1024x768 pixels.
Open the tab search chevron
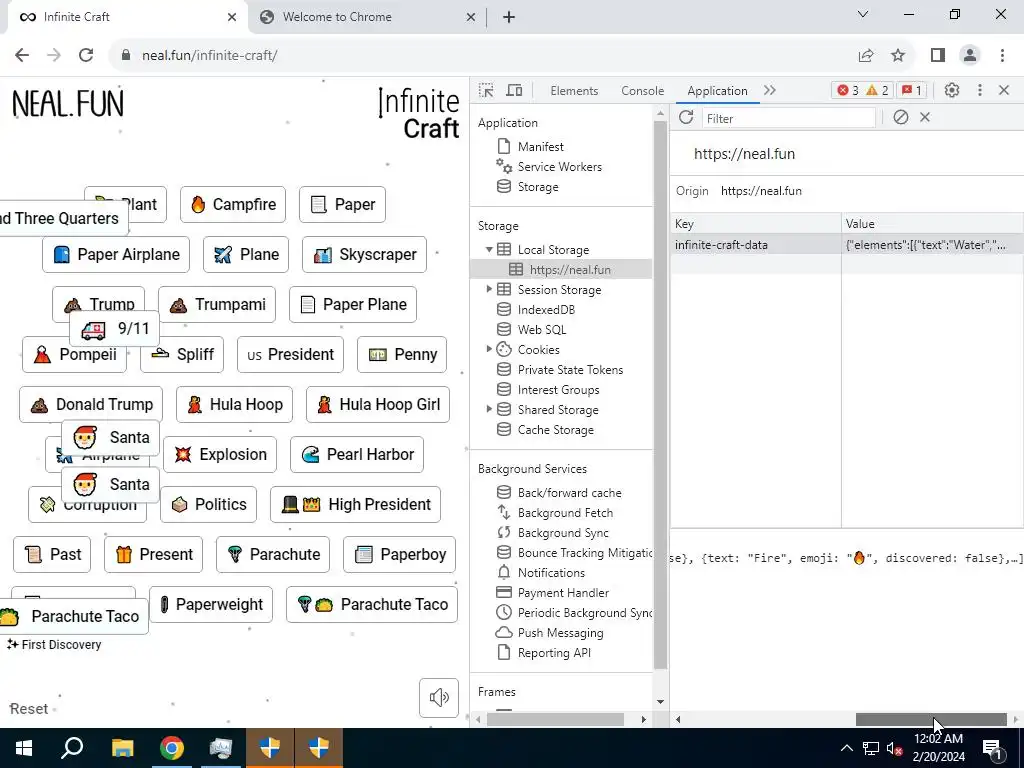point(863,14)
